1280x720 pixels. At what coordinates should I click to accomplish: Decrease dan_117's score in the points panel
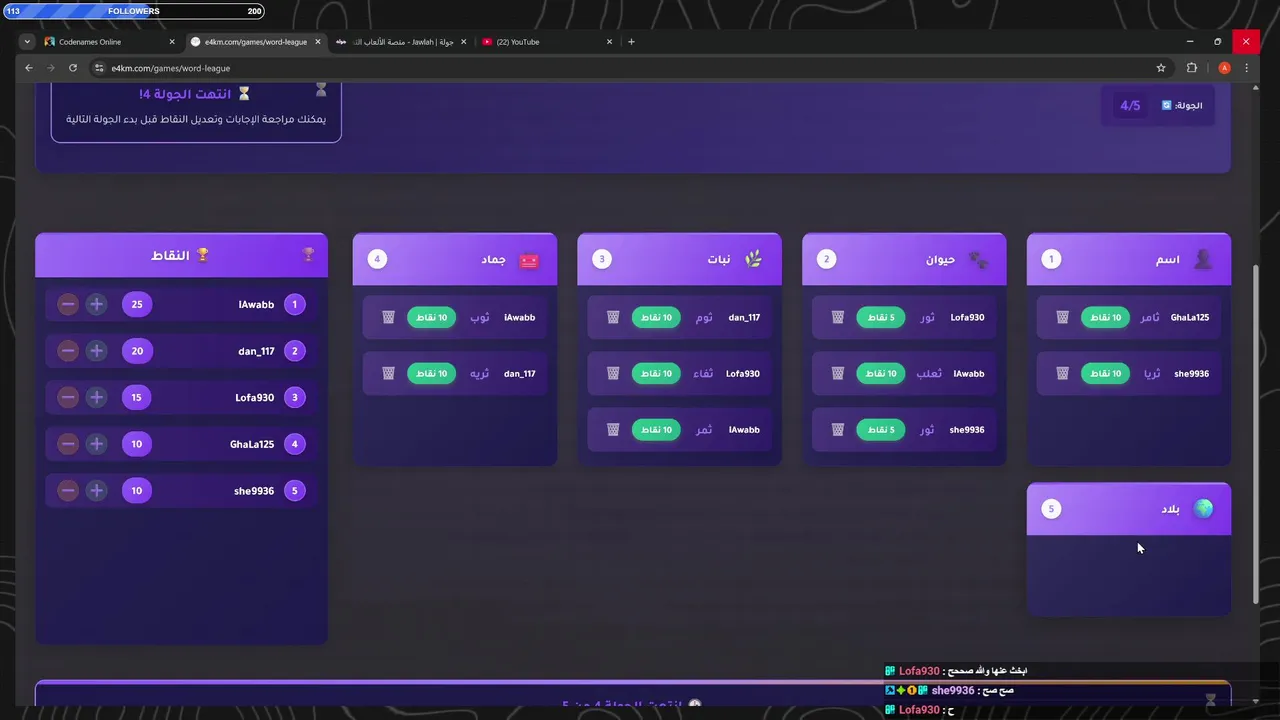68,351
